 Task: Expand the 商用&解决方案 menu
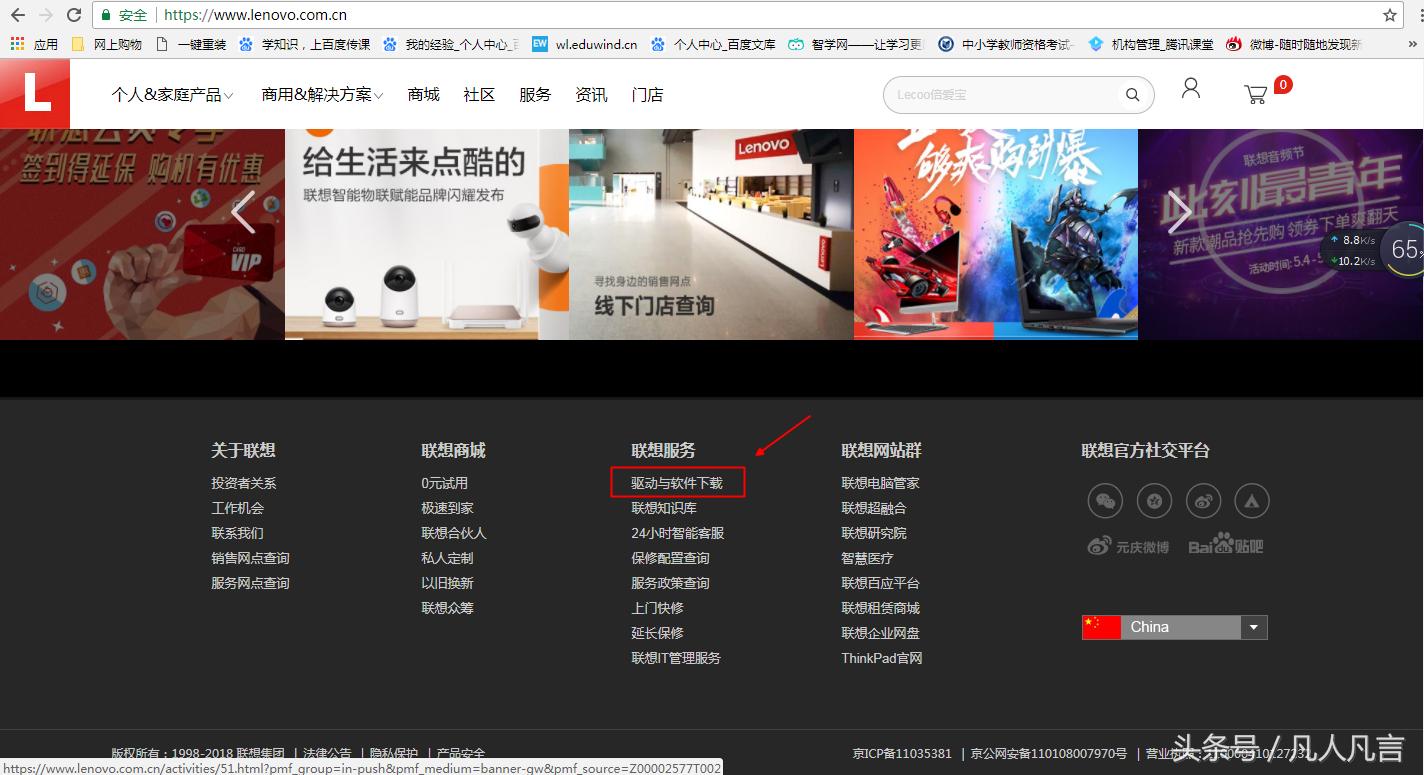click(x=322, y=94)
